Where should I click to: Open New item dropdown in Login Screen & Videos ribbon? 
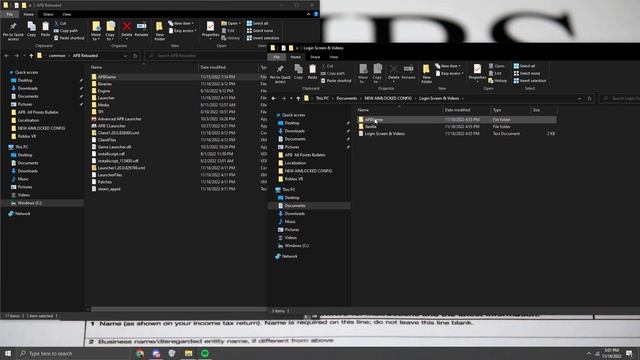point(448,66)
